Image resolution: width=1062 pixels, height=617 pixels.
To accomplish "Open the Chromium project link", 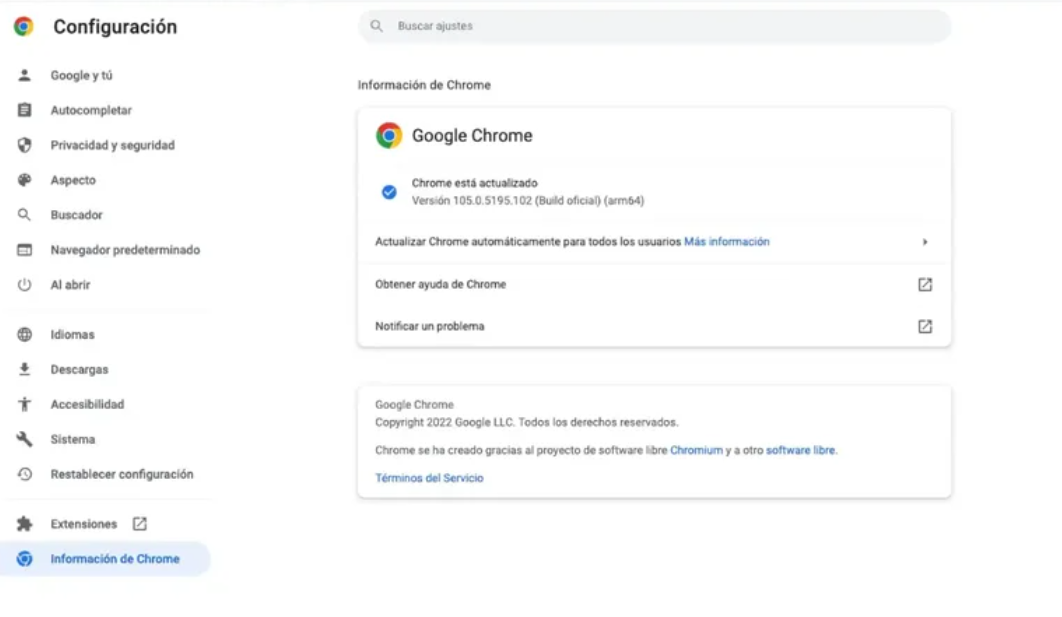I will click(696, 451).
